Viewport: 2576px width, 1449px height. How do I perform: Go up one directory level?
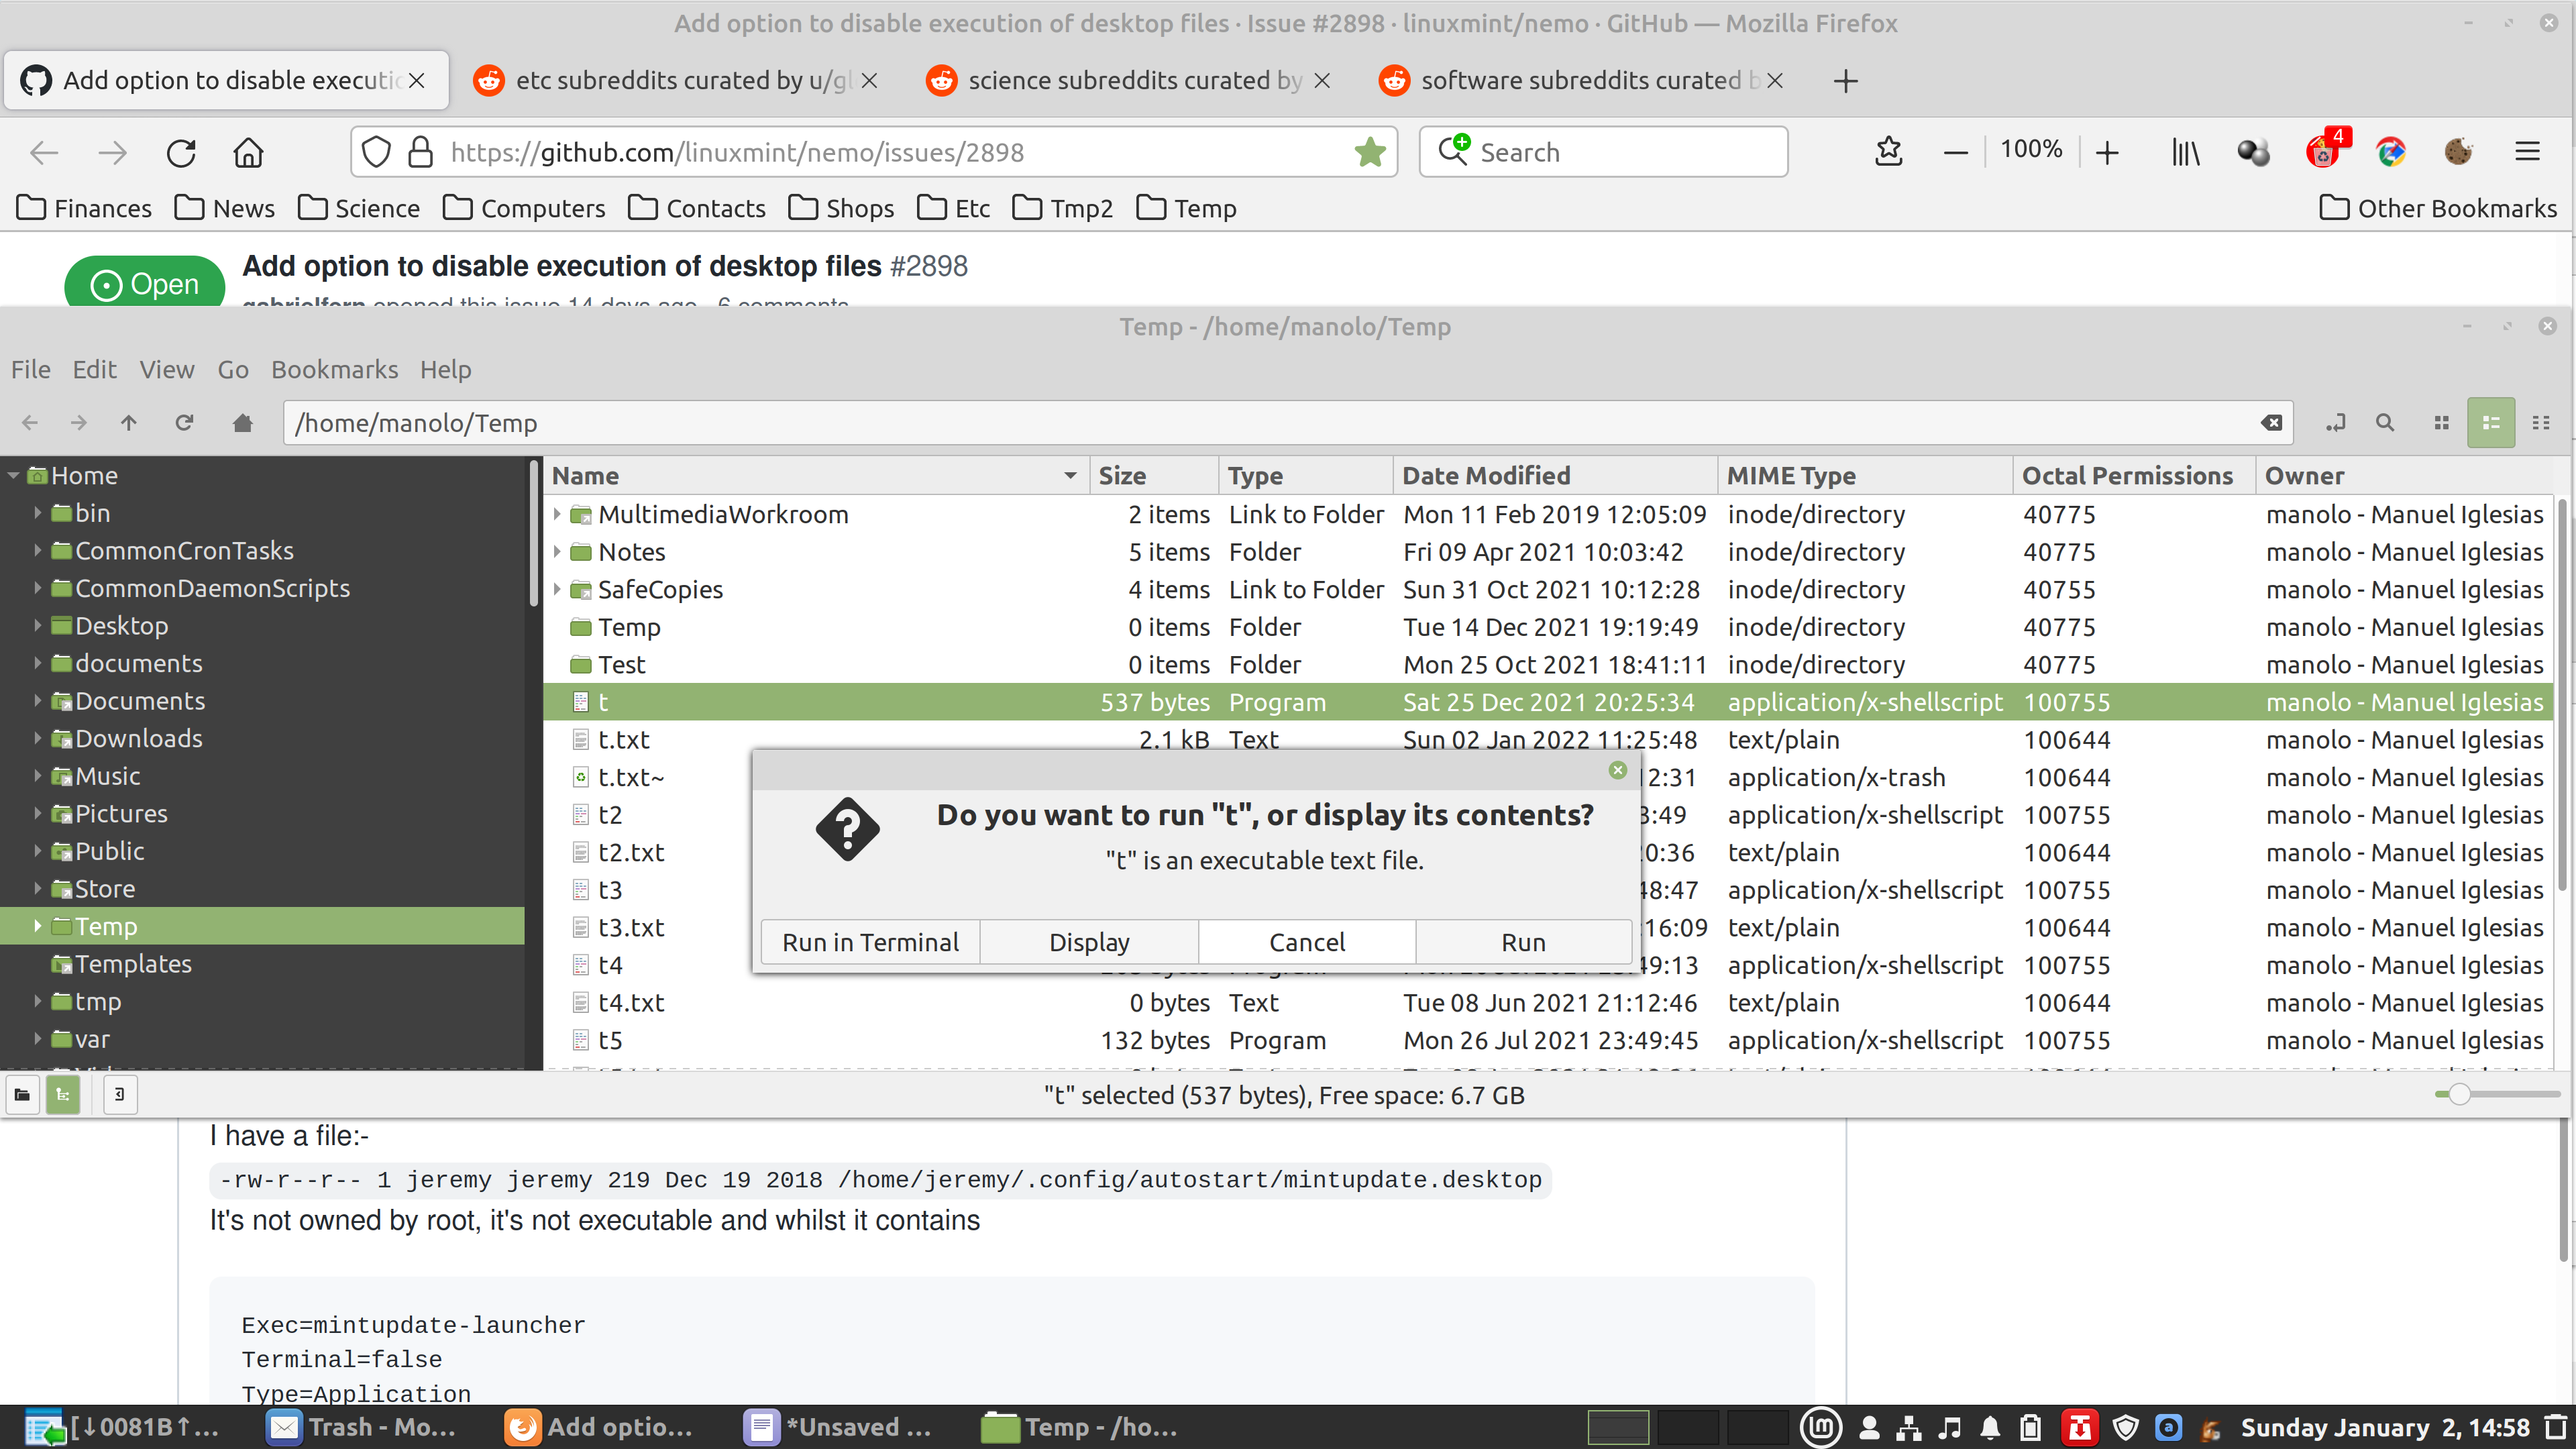pos(129,422)
